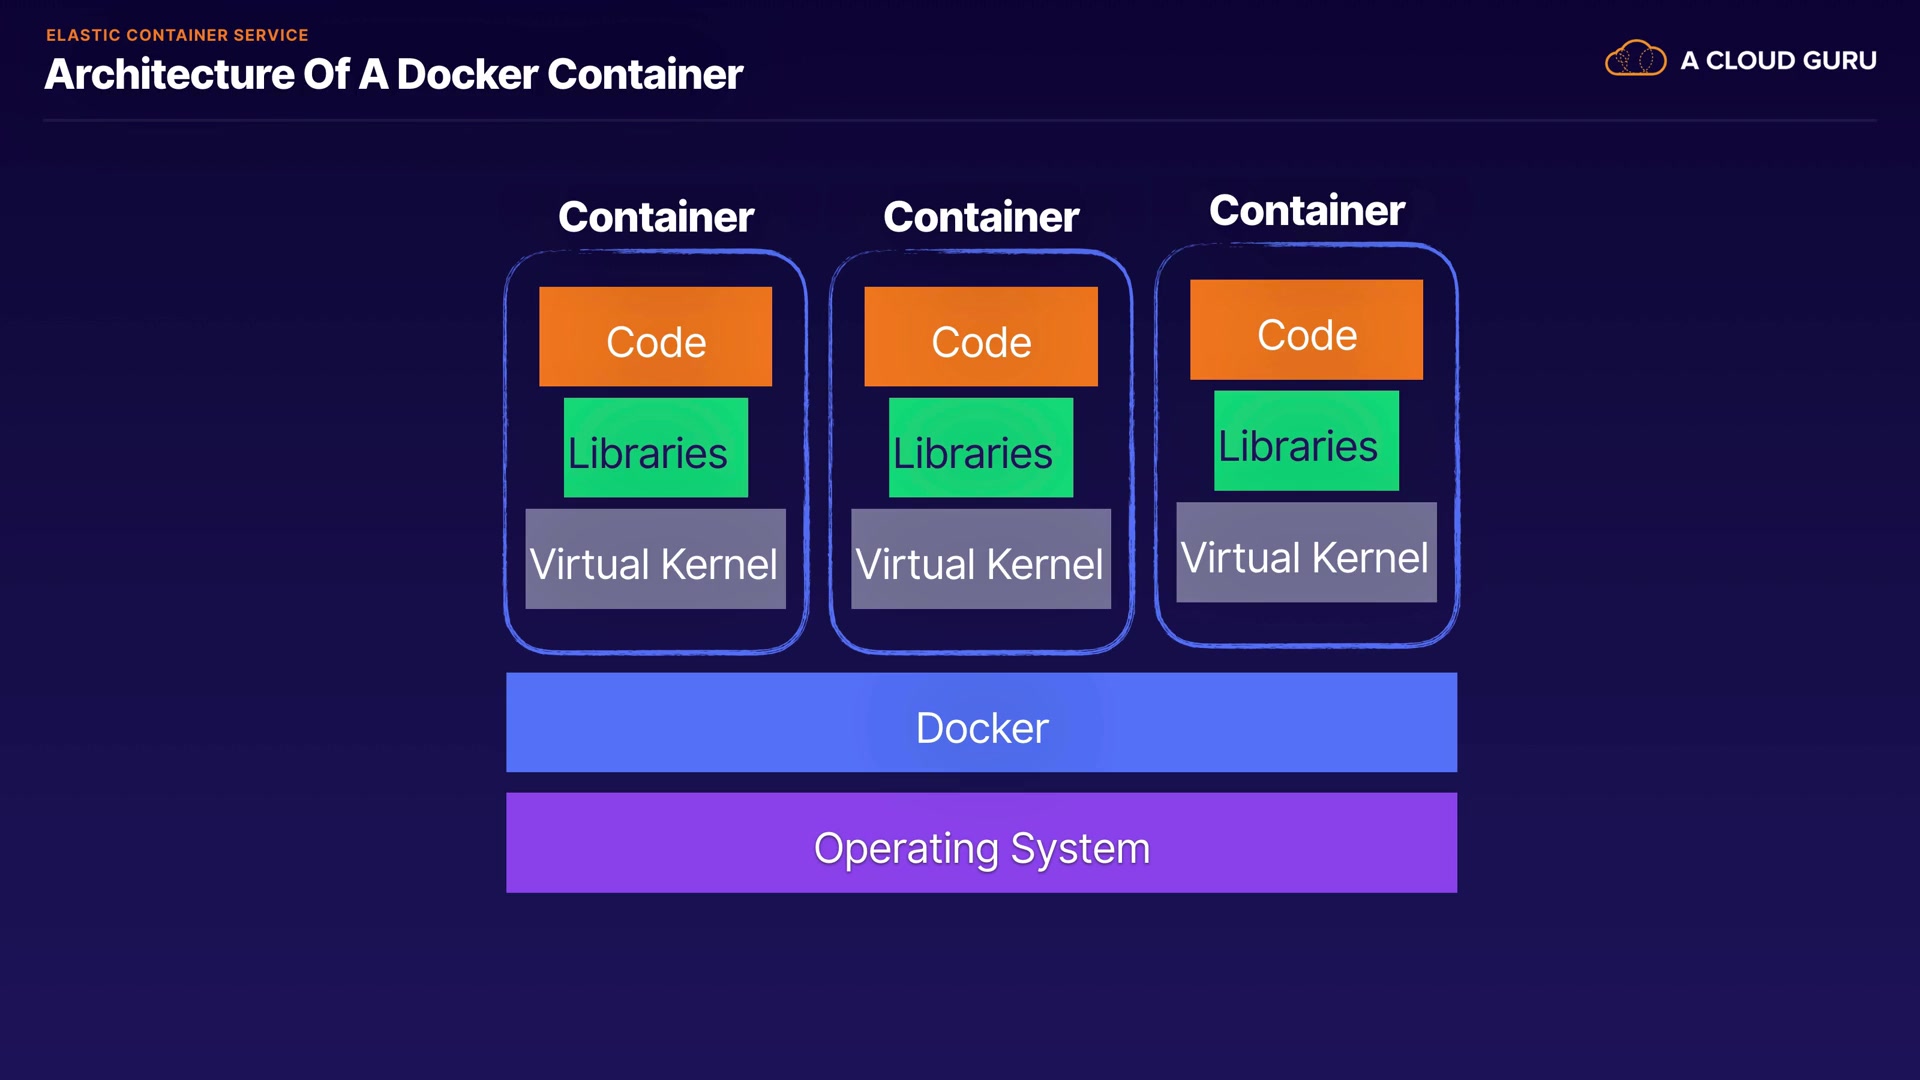Screen dimensions: 1920x1080
Task: Click Virtual Kernel block in middle container
Action: tap(980, 559)
